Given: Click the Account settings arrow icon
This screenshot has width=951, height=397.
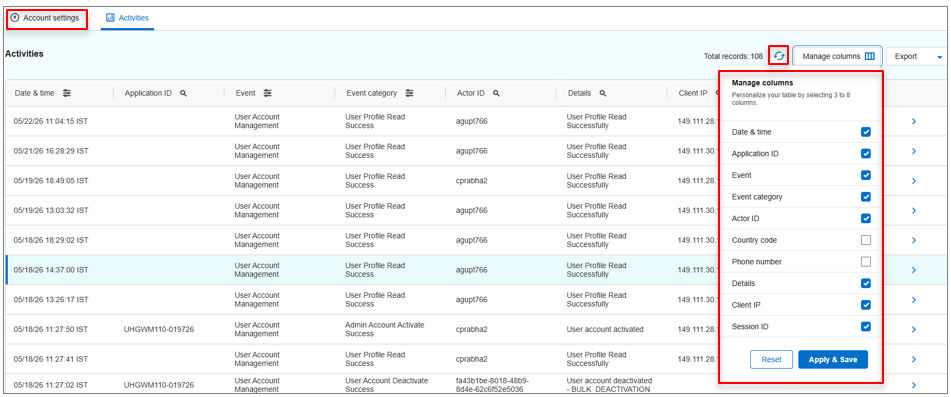Looking at the screenshot, I should pyautogui.click(x=15, y=18).
